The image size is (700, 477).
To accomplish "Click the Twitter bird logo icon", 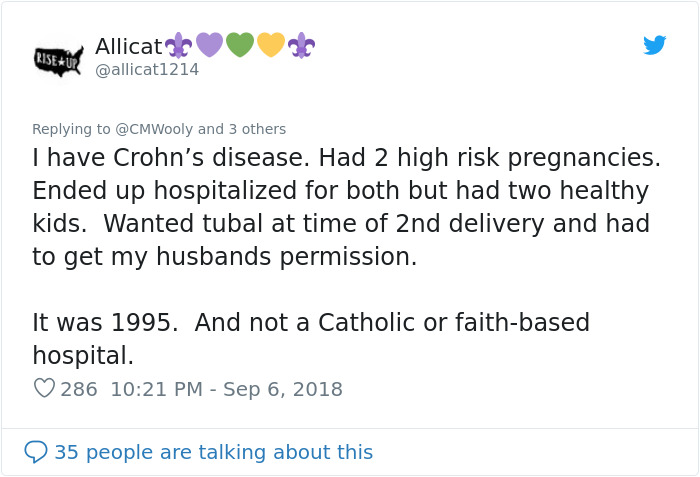I will click(x=654, y=45).
